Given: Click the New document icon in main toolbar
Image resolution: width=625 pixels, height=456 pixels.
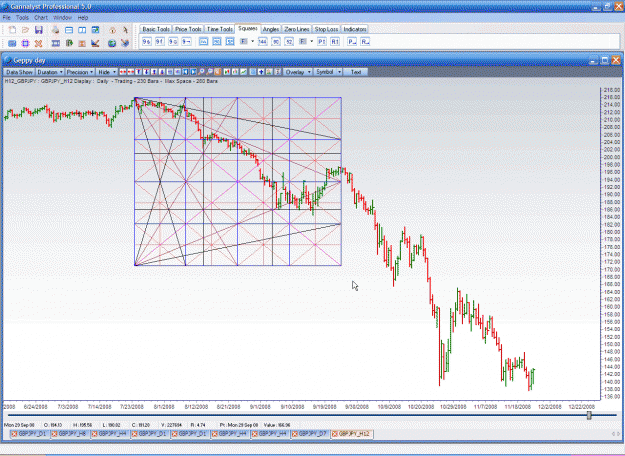Looking at the screenshot, I should click(x=12, y=30).
